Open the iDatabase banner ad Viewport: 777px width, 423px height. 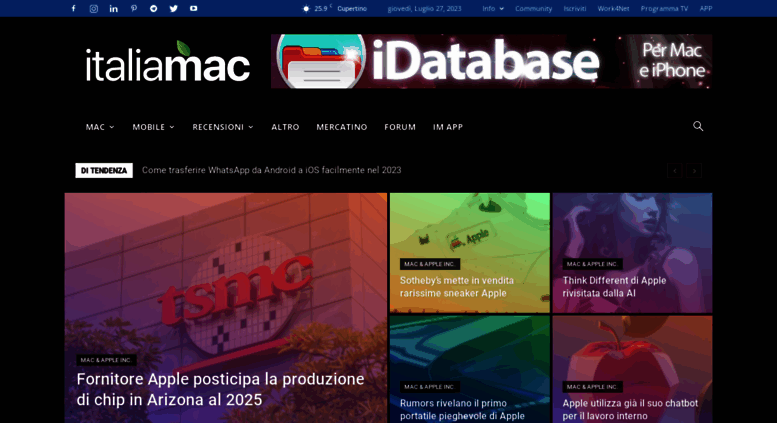pyautogui.click(x=492, y=61)
